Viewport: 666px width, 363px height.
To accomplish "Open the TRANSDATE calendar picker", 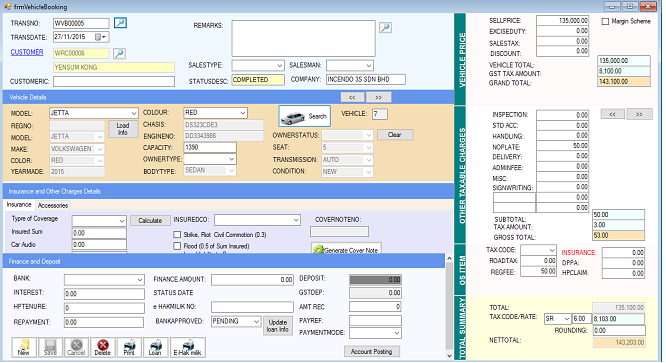I will pos(100,37).
